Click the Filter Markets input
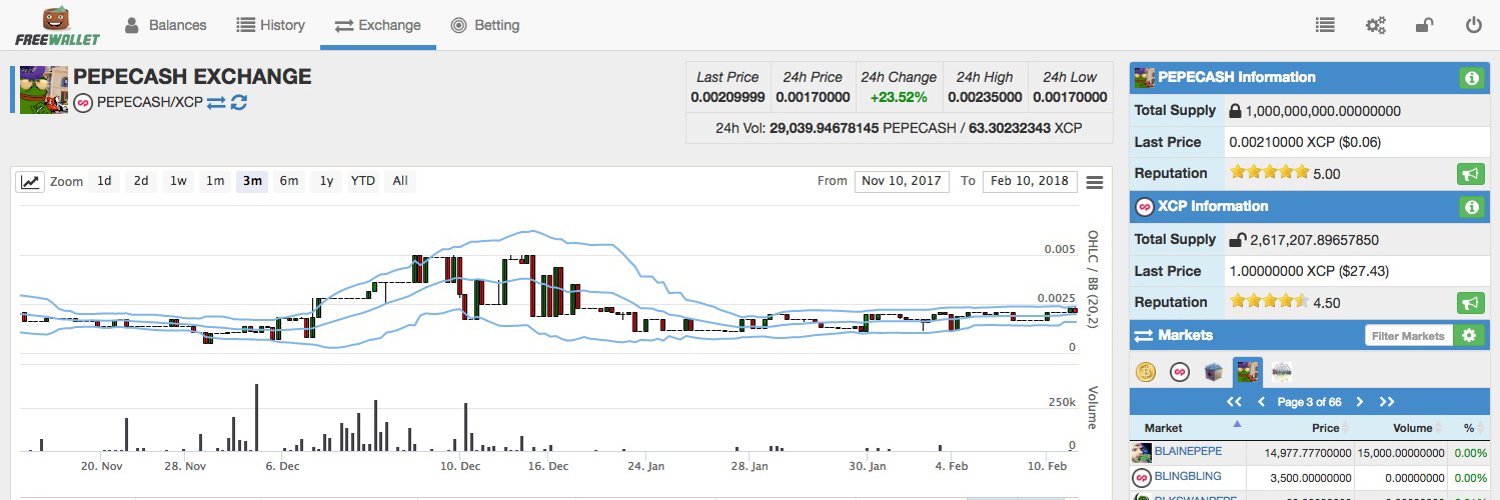Viewport: 1500px width, 500px height. pyautogui.click(x=1410, y=336)
